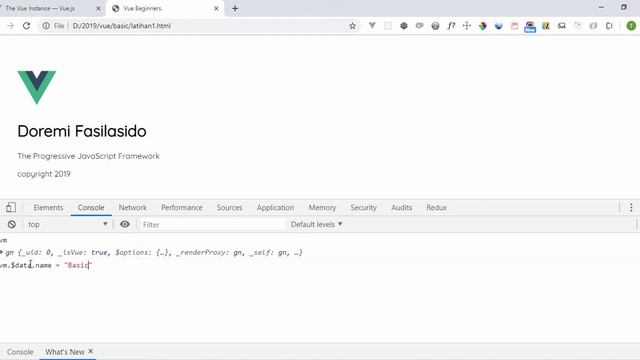Switch to the Performance tab

coord(182,207)
